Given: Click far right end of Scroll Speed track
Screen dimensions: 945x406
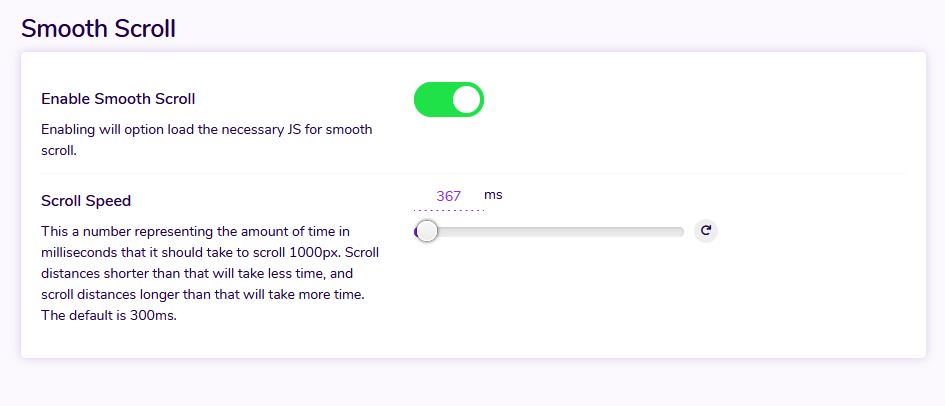Looking at the screenshot, I should (680, 232).
